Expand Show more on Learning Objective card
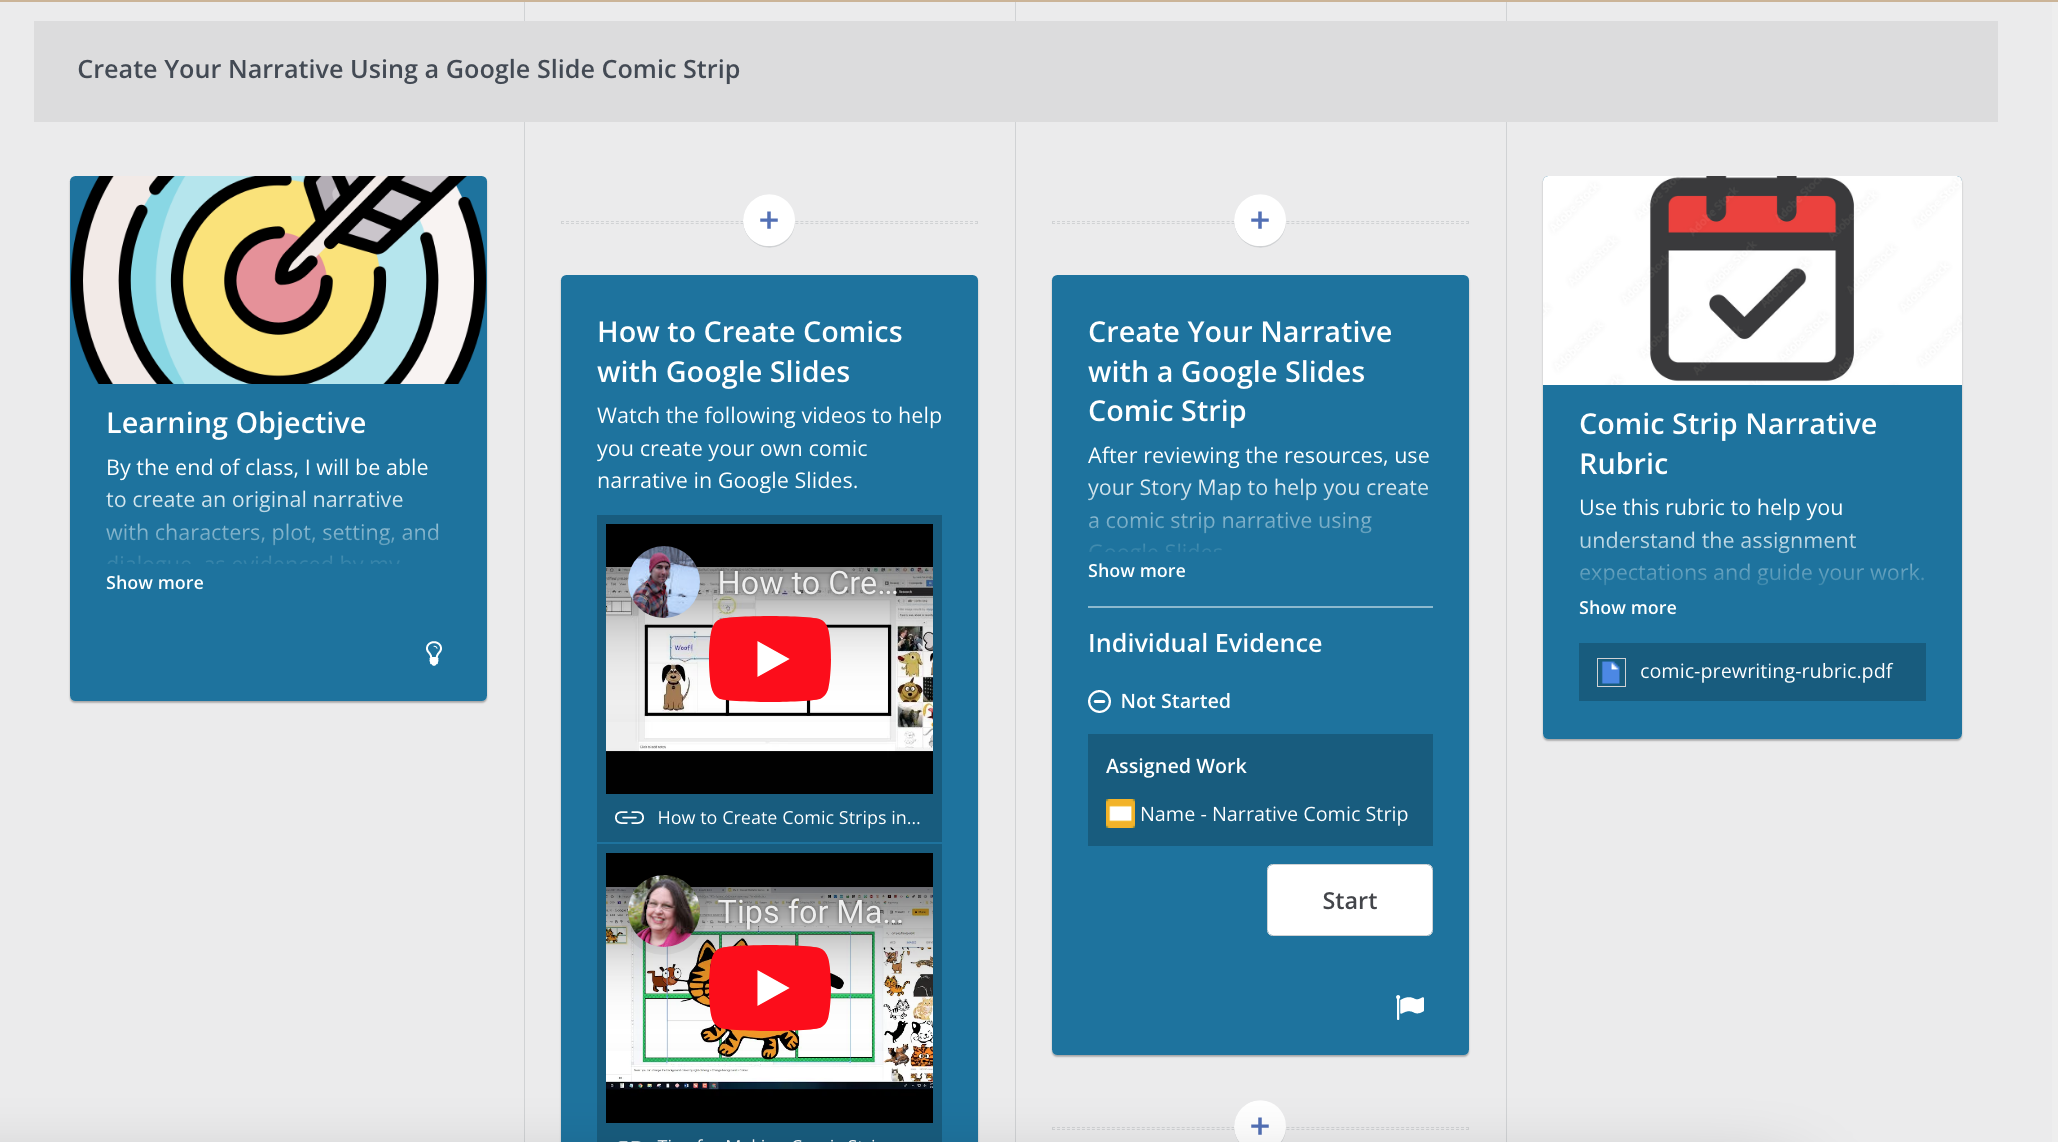2058x1142 pixels. click(155, 583)
